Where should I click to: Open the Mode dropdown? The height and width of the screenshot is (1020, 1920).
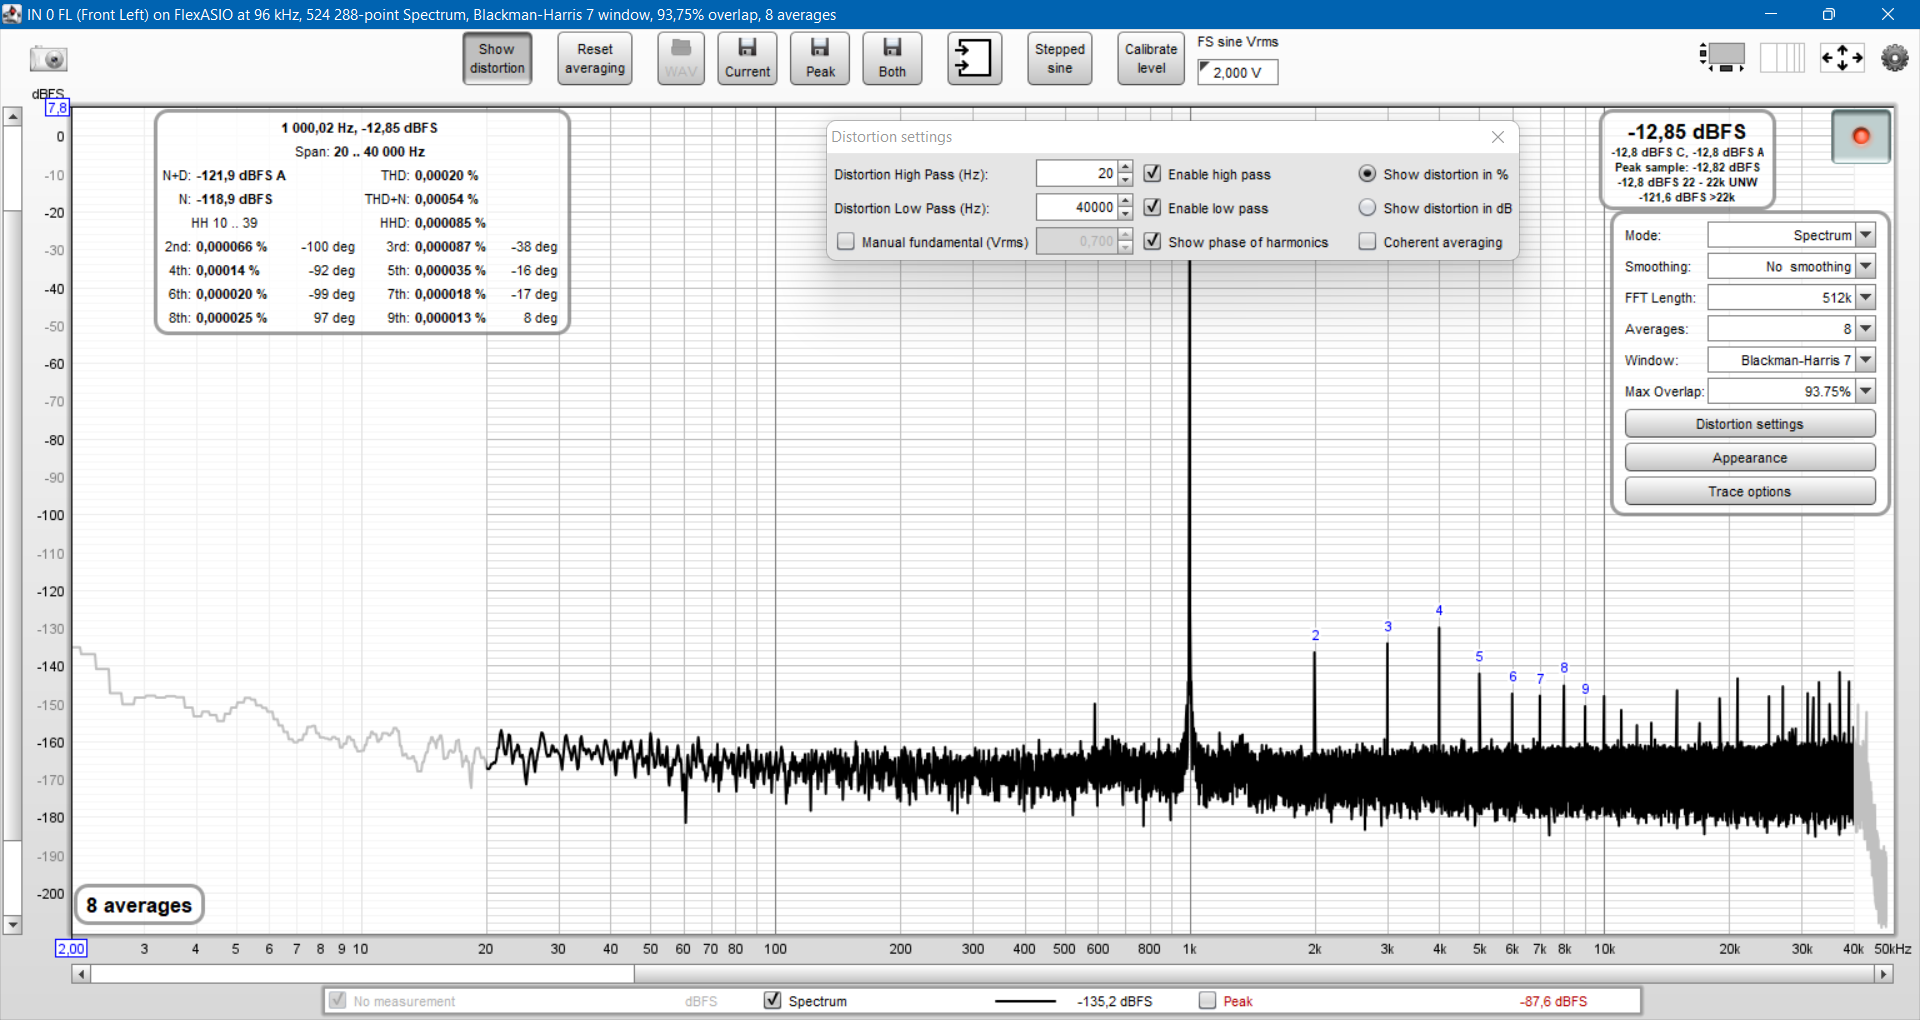1866,236
